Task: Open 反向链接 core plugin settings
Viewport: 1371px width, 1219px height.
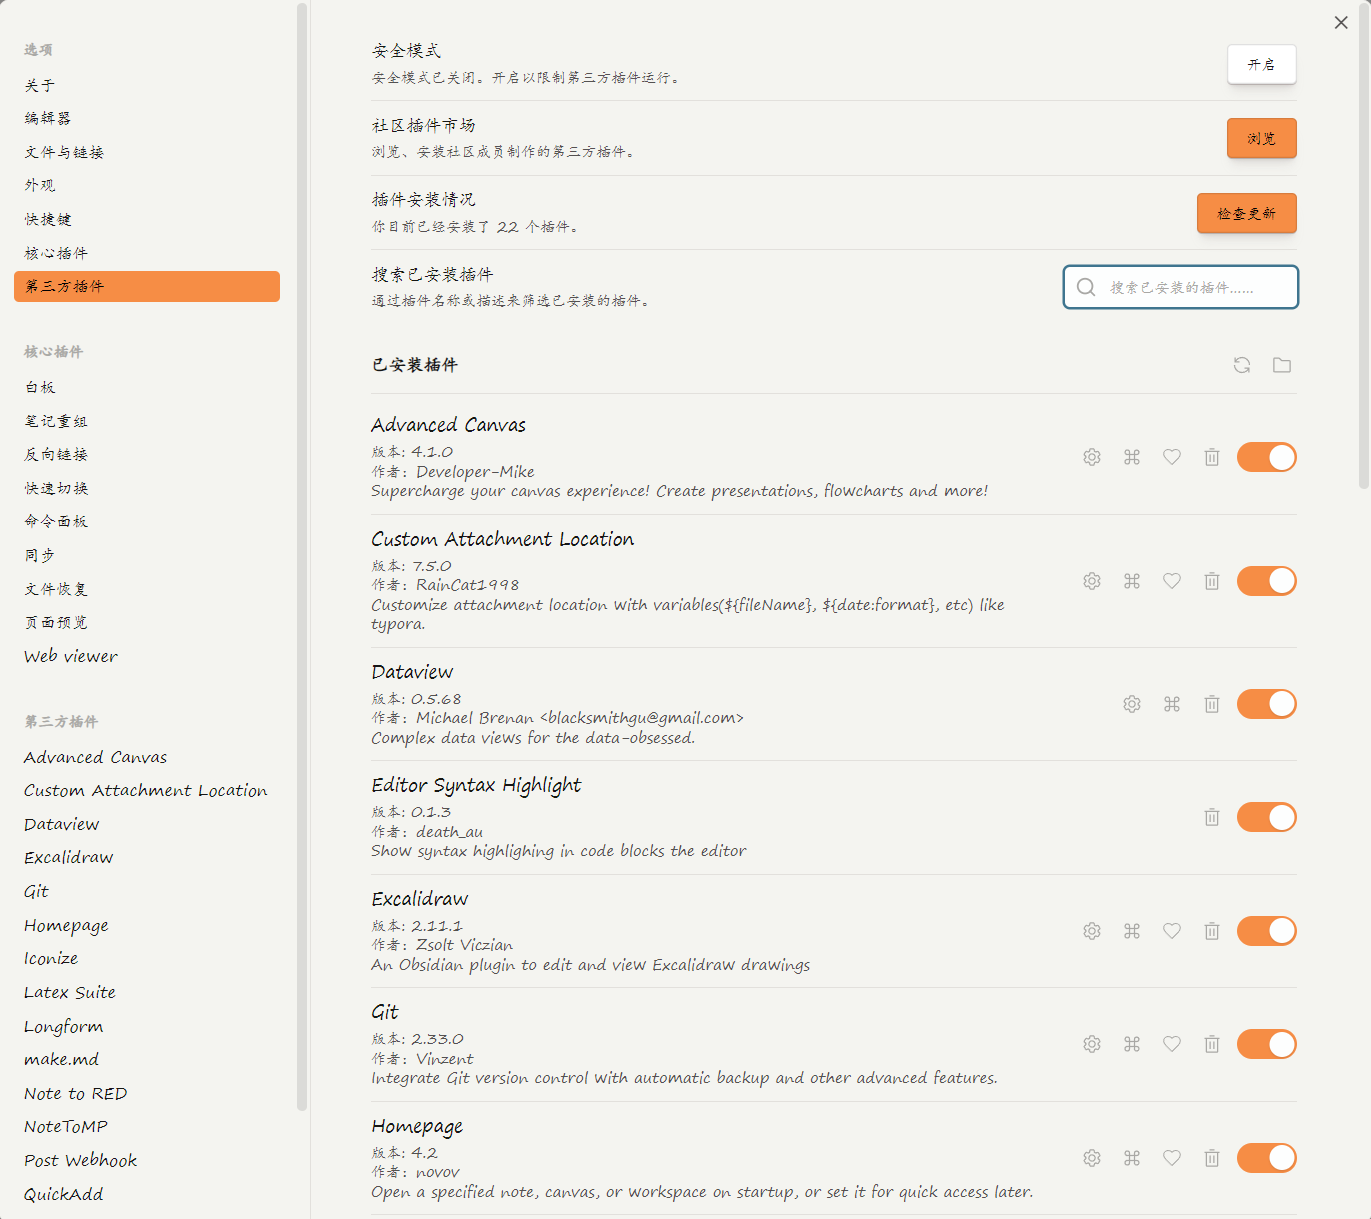Action: coord(147,455)
